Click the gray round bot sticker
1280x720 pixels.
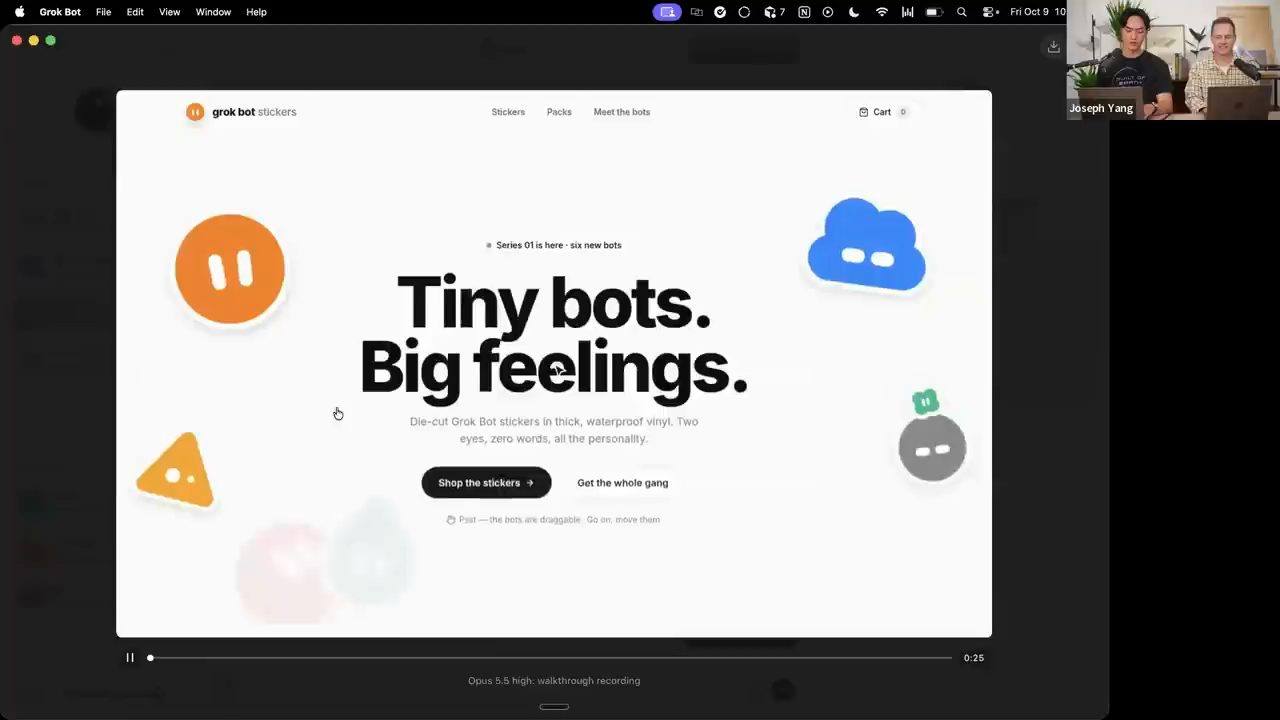click(x=932, y=448)
